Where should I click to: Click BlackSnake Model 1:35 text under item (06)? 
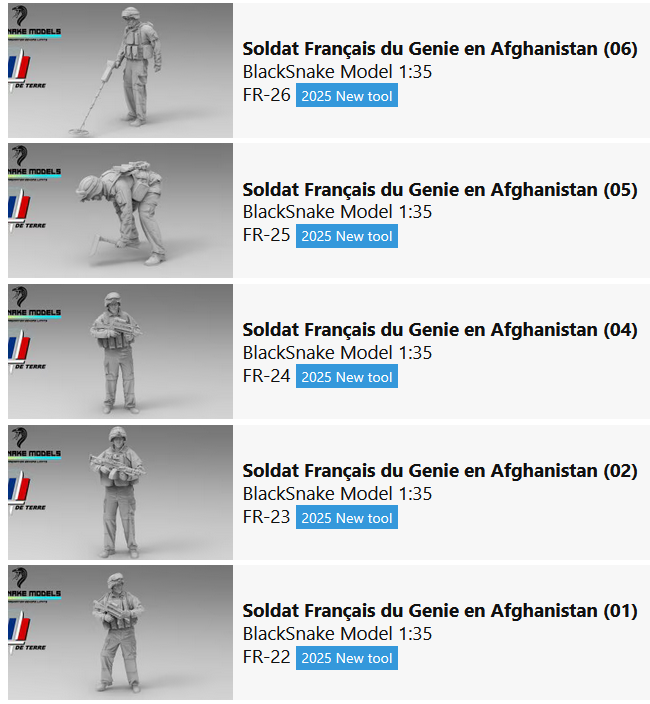tap(337, 72)
